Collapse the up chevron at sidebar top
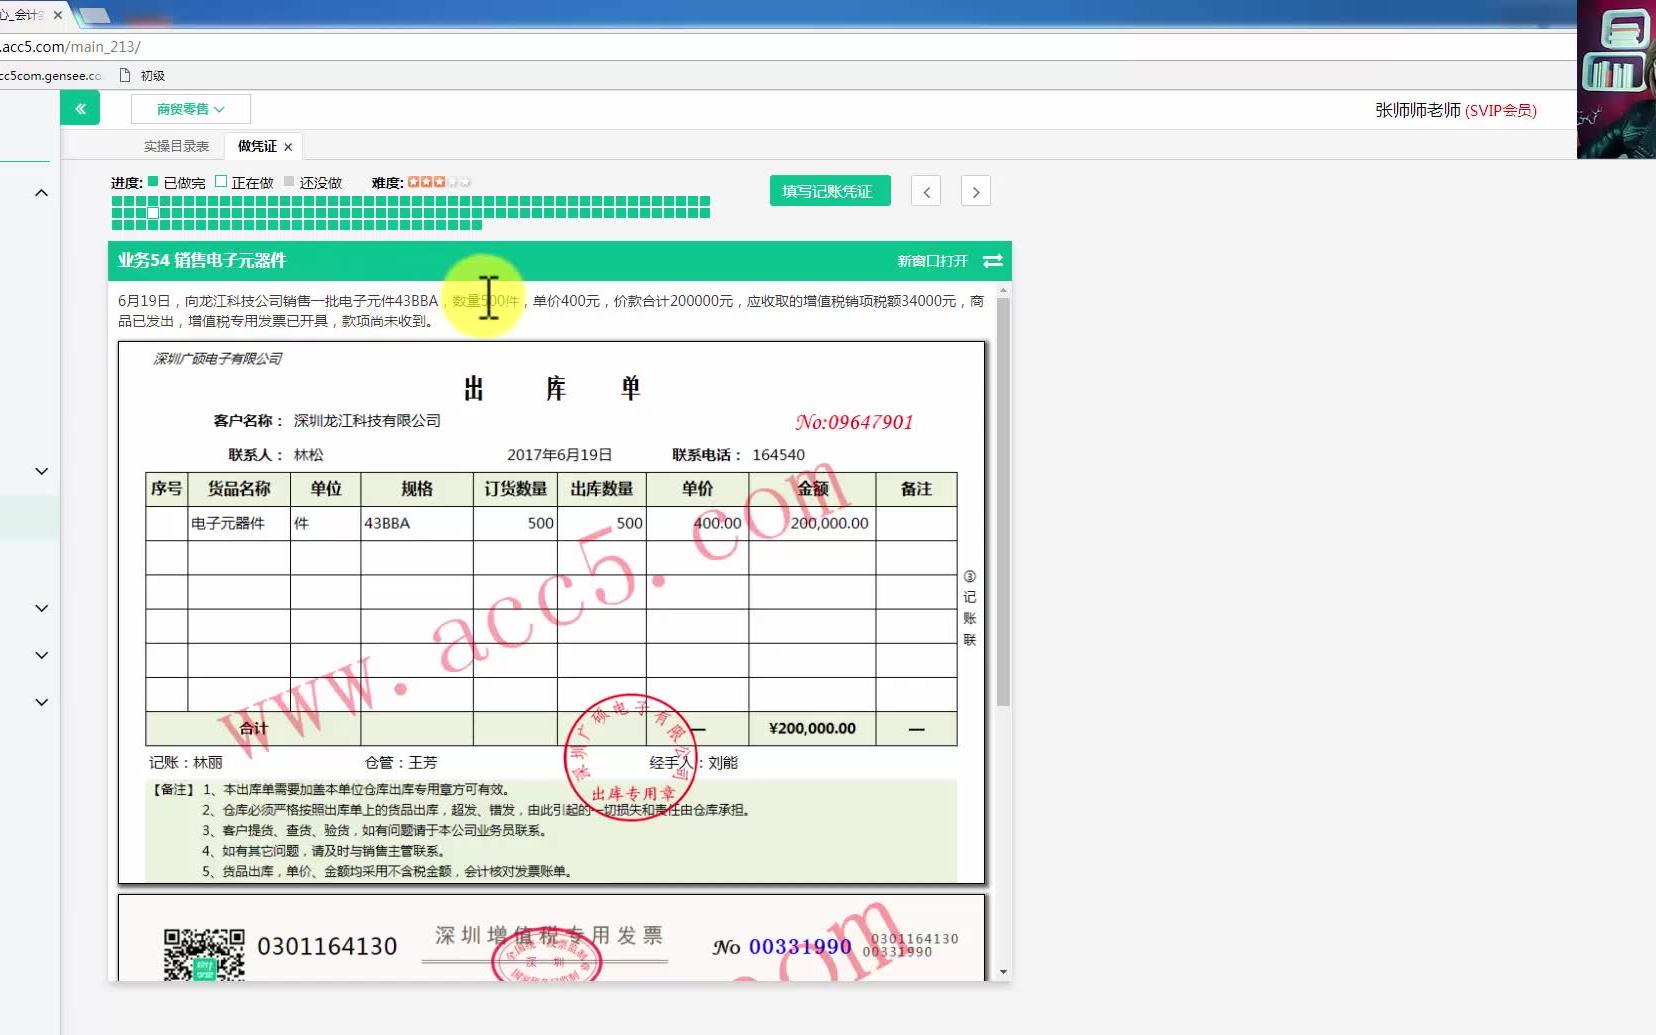 pyautogui.click(x=41, y=192)
